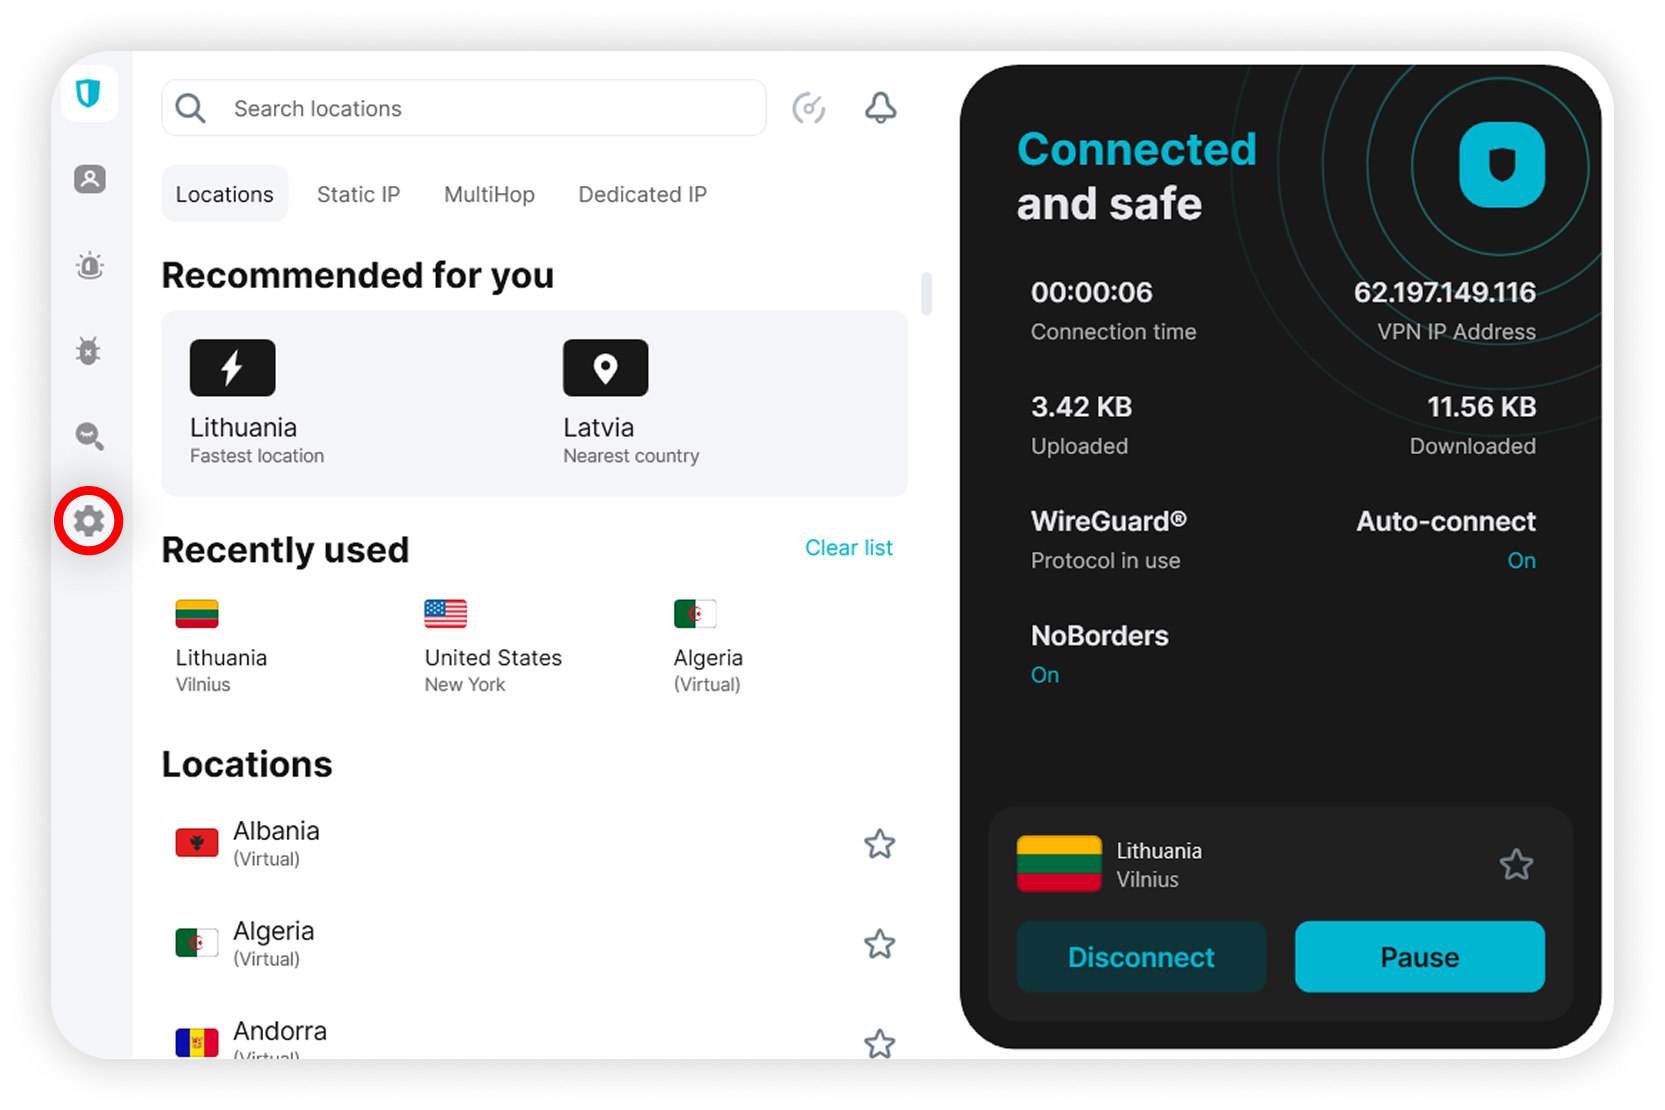Run a speed test from the speedometer icon
The image size is (1665, 1110).
click(x=809, y=108)
